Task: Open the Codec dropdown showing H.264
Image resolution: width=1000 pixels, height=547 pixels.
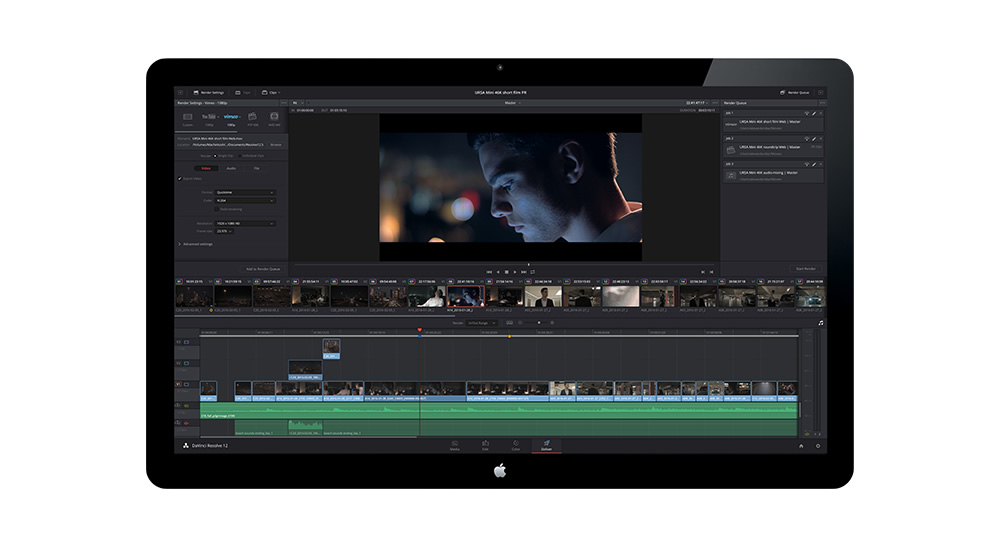Action: tap(245, 201)
